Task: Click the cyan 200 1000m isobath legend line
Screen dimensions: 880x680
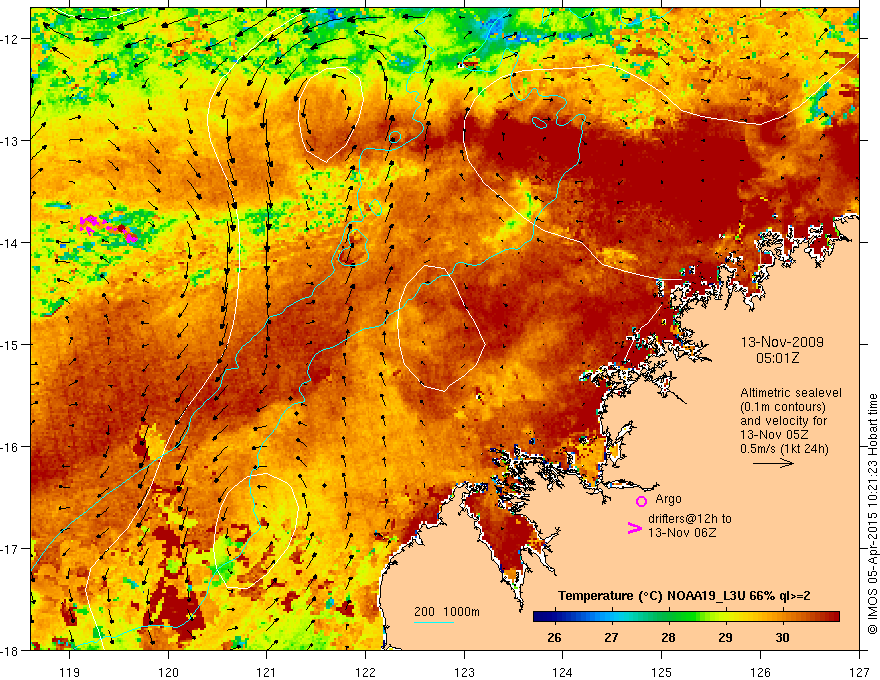Action: click(x=434, y=622)
